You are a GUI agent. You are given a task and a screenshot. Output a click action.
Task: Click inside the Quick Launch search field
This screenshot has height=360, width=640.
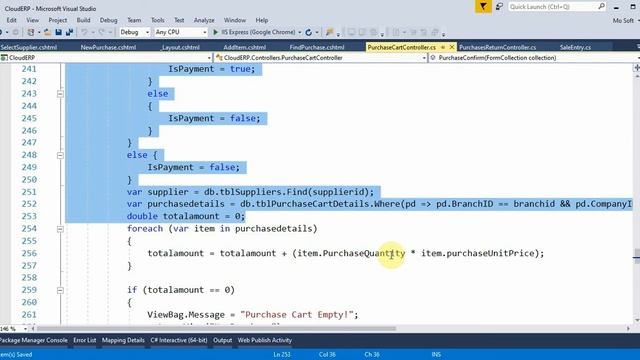point(553,7)
